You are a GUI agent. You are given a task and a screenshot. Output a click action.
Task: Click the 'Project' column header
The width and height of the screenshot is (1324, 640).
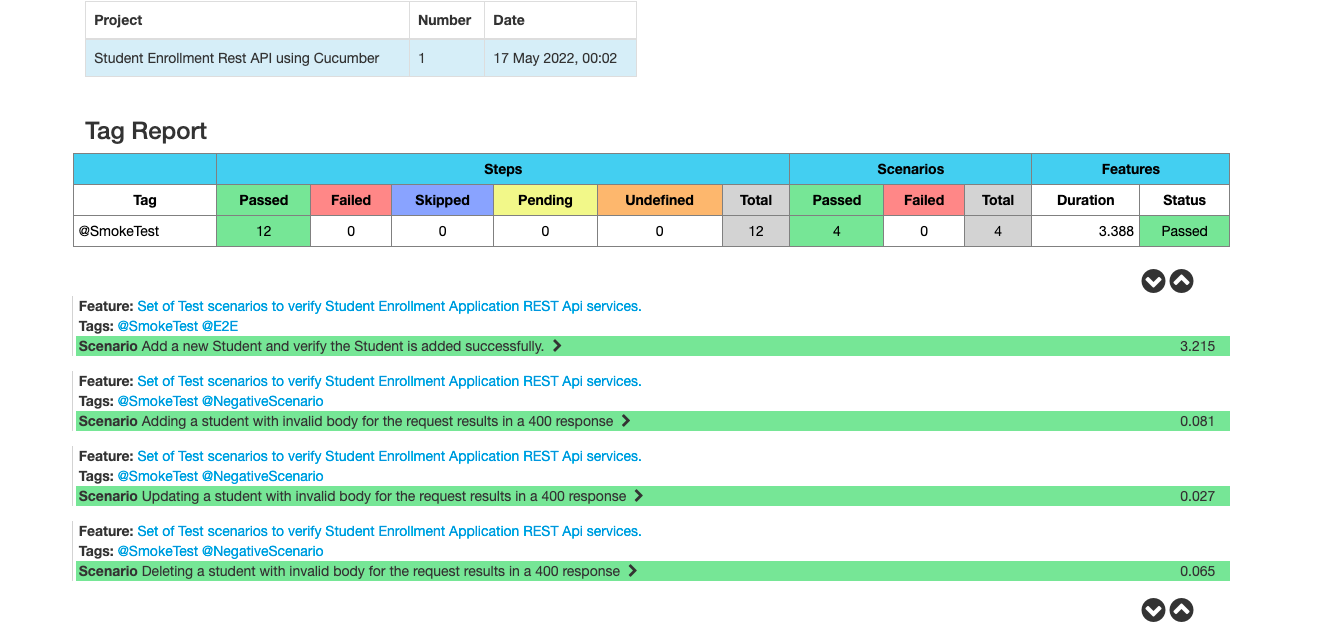(248, 20)
